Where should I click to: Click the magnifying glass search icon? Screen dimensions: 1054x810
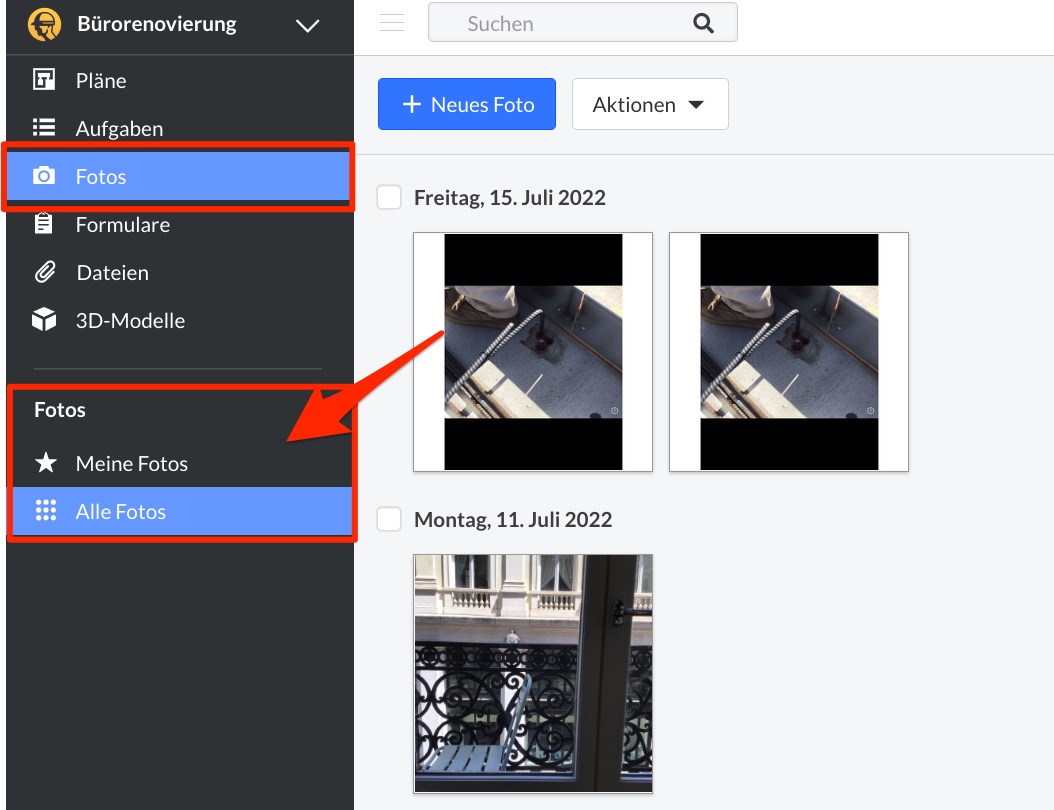point(704,23)
